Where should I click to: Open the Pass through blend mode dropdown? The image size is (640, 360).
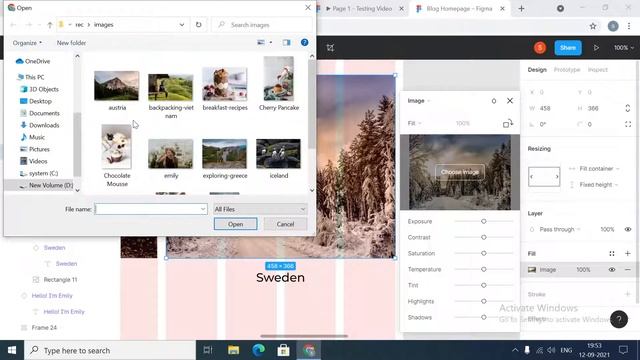[560, 229]
